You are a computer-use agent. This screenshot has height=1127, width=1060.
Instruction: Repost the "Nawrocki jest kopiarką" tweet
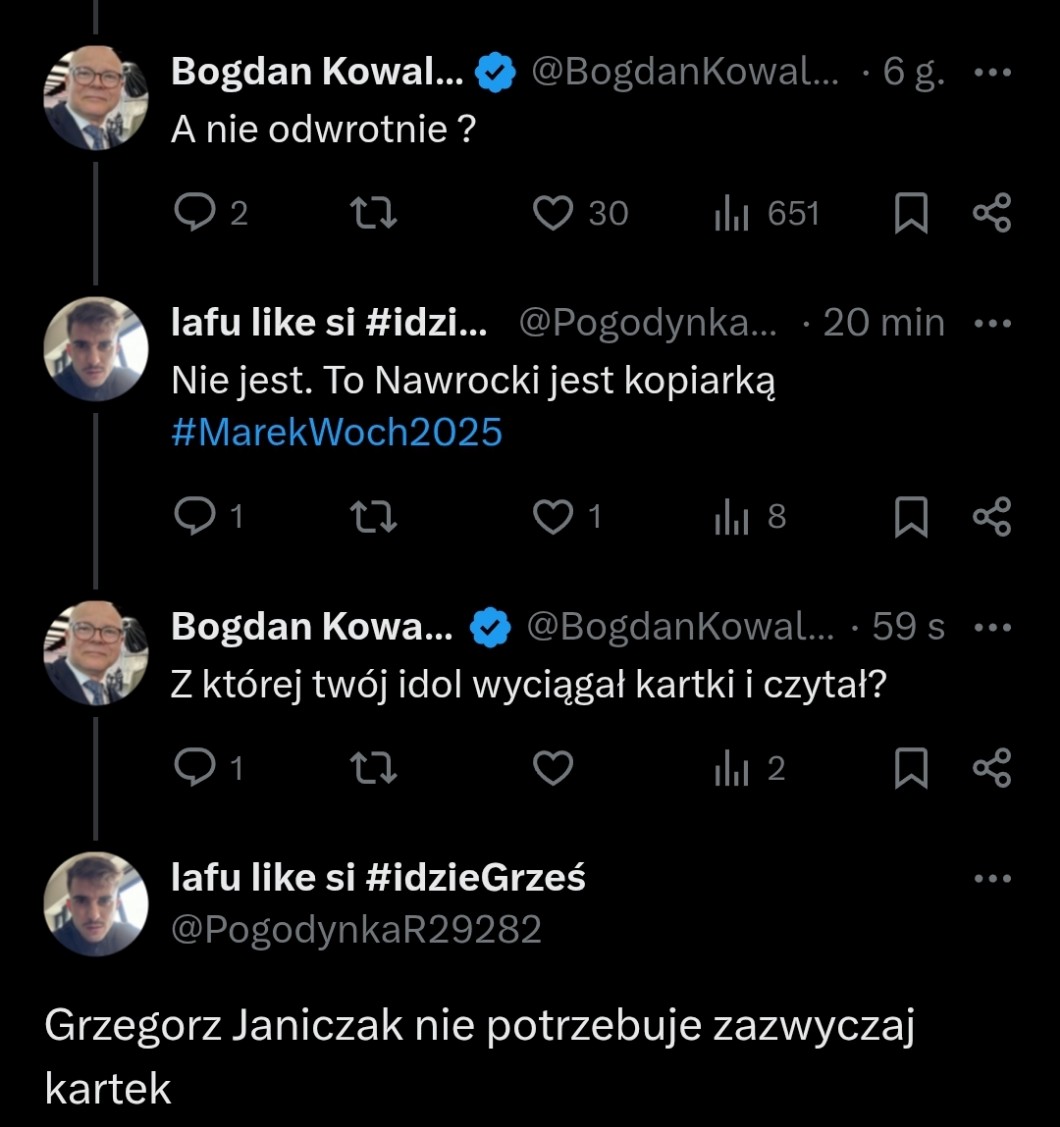pyautogui.click(x=376, y=516)
